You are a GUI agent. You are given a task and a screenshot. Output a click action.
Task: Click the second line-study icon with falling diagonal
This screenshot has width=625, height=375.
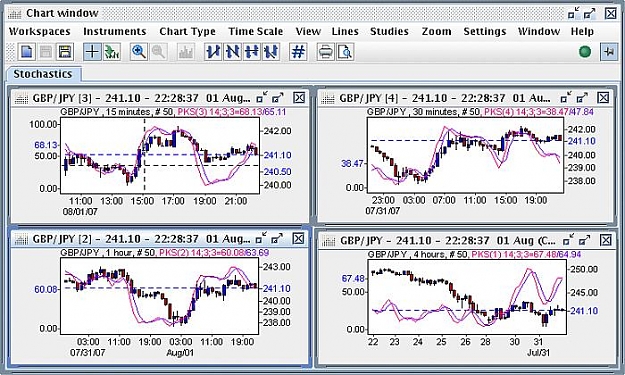point(232,52)
